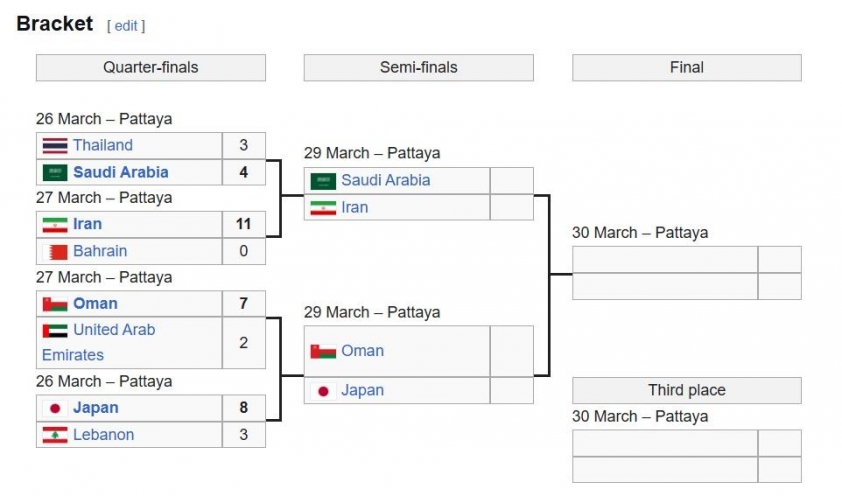842x496 pixels.
Task: Click Saudi Arabia flag in semi-finals
Action: coord(323,181)
